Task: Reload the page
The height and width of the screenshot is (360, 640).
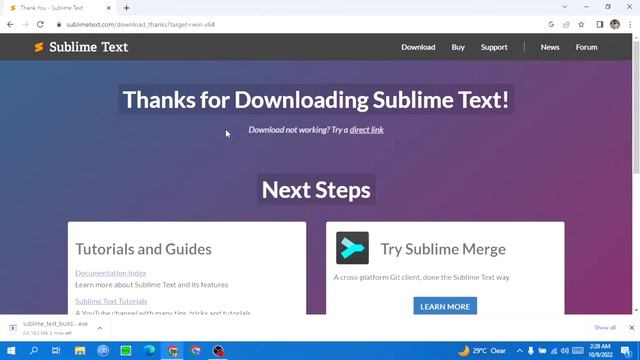Action: pos(40,24)
